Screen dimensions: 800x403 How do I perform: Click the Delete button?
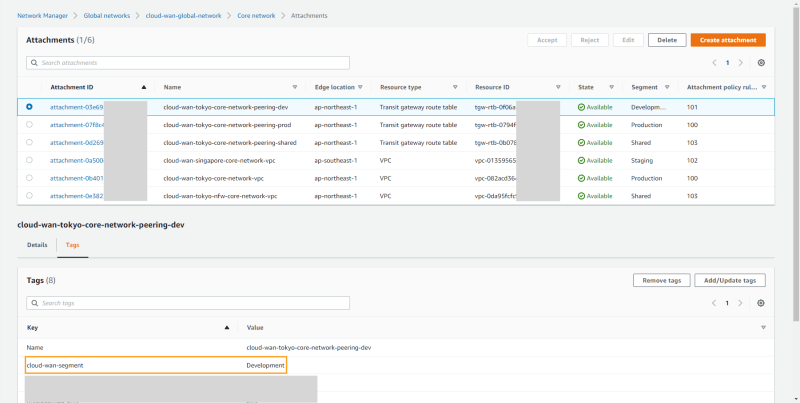[x=667, y=40]
